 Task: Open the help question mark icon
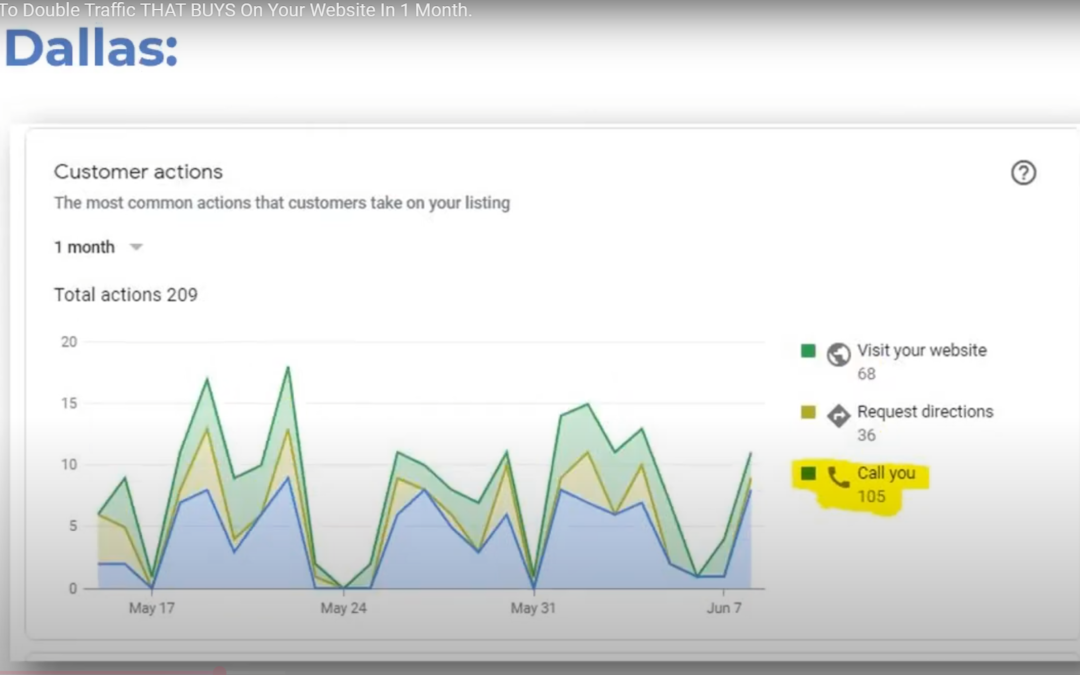tap(1023, 173)
